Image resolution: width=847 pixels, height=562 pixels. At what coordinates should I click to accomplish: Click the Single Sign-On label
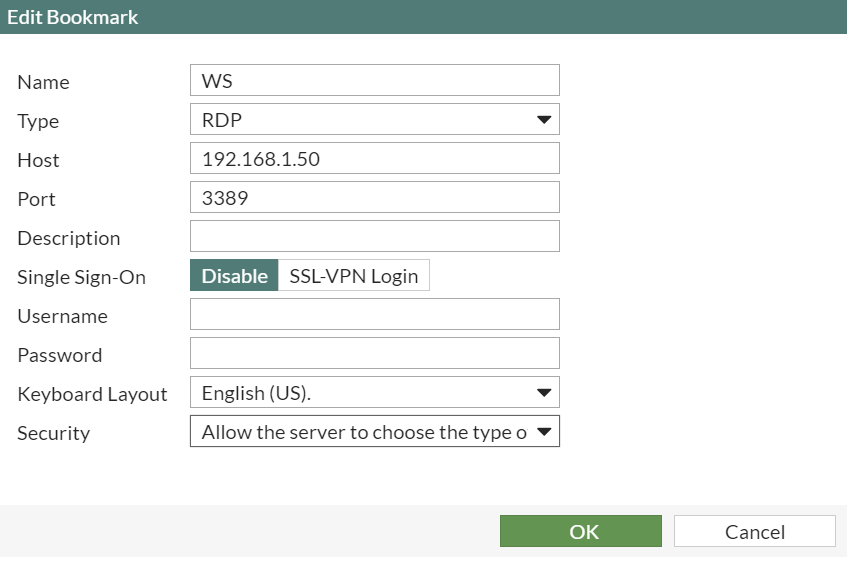(x=82, y=277)
